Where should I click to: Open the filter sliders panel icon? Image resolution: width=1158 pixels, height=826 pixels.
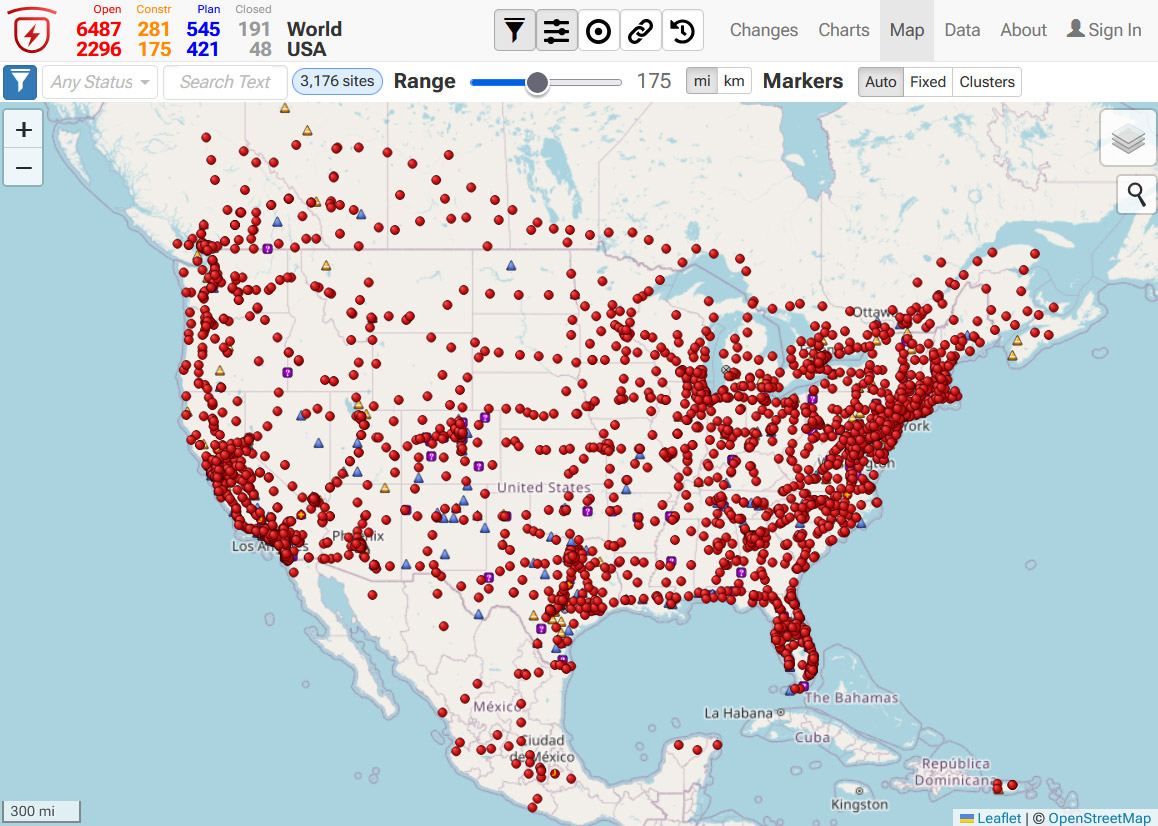tap(557, 30)
